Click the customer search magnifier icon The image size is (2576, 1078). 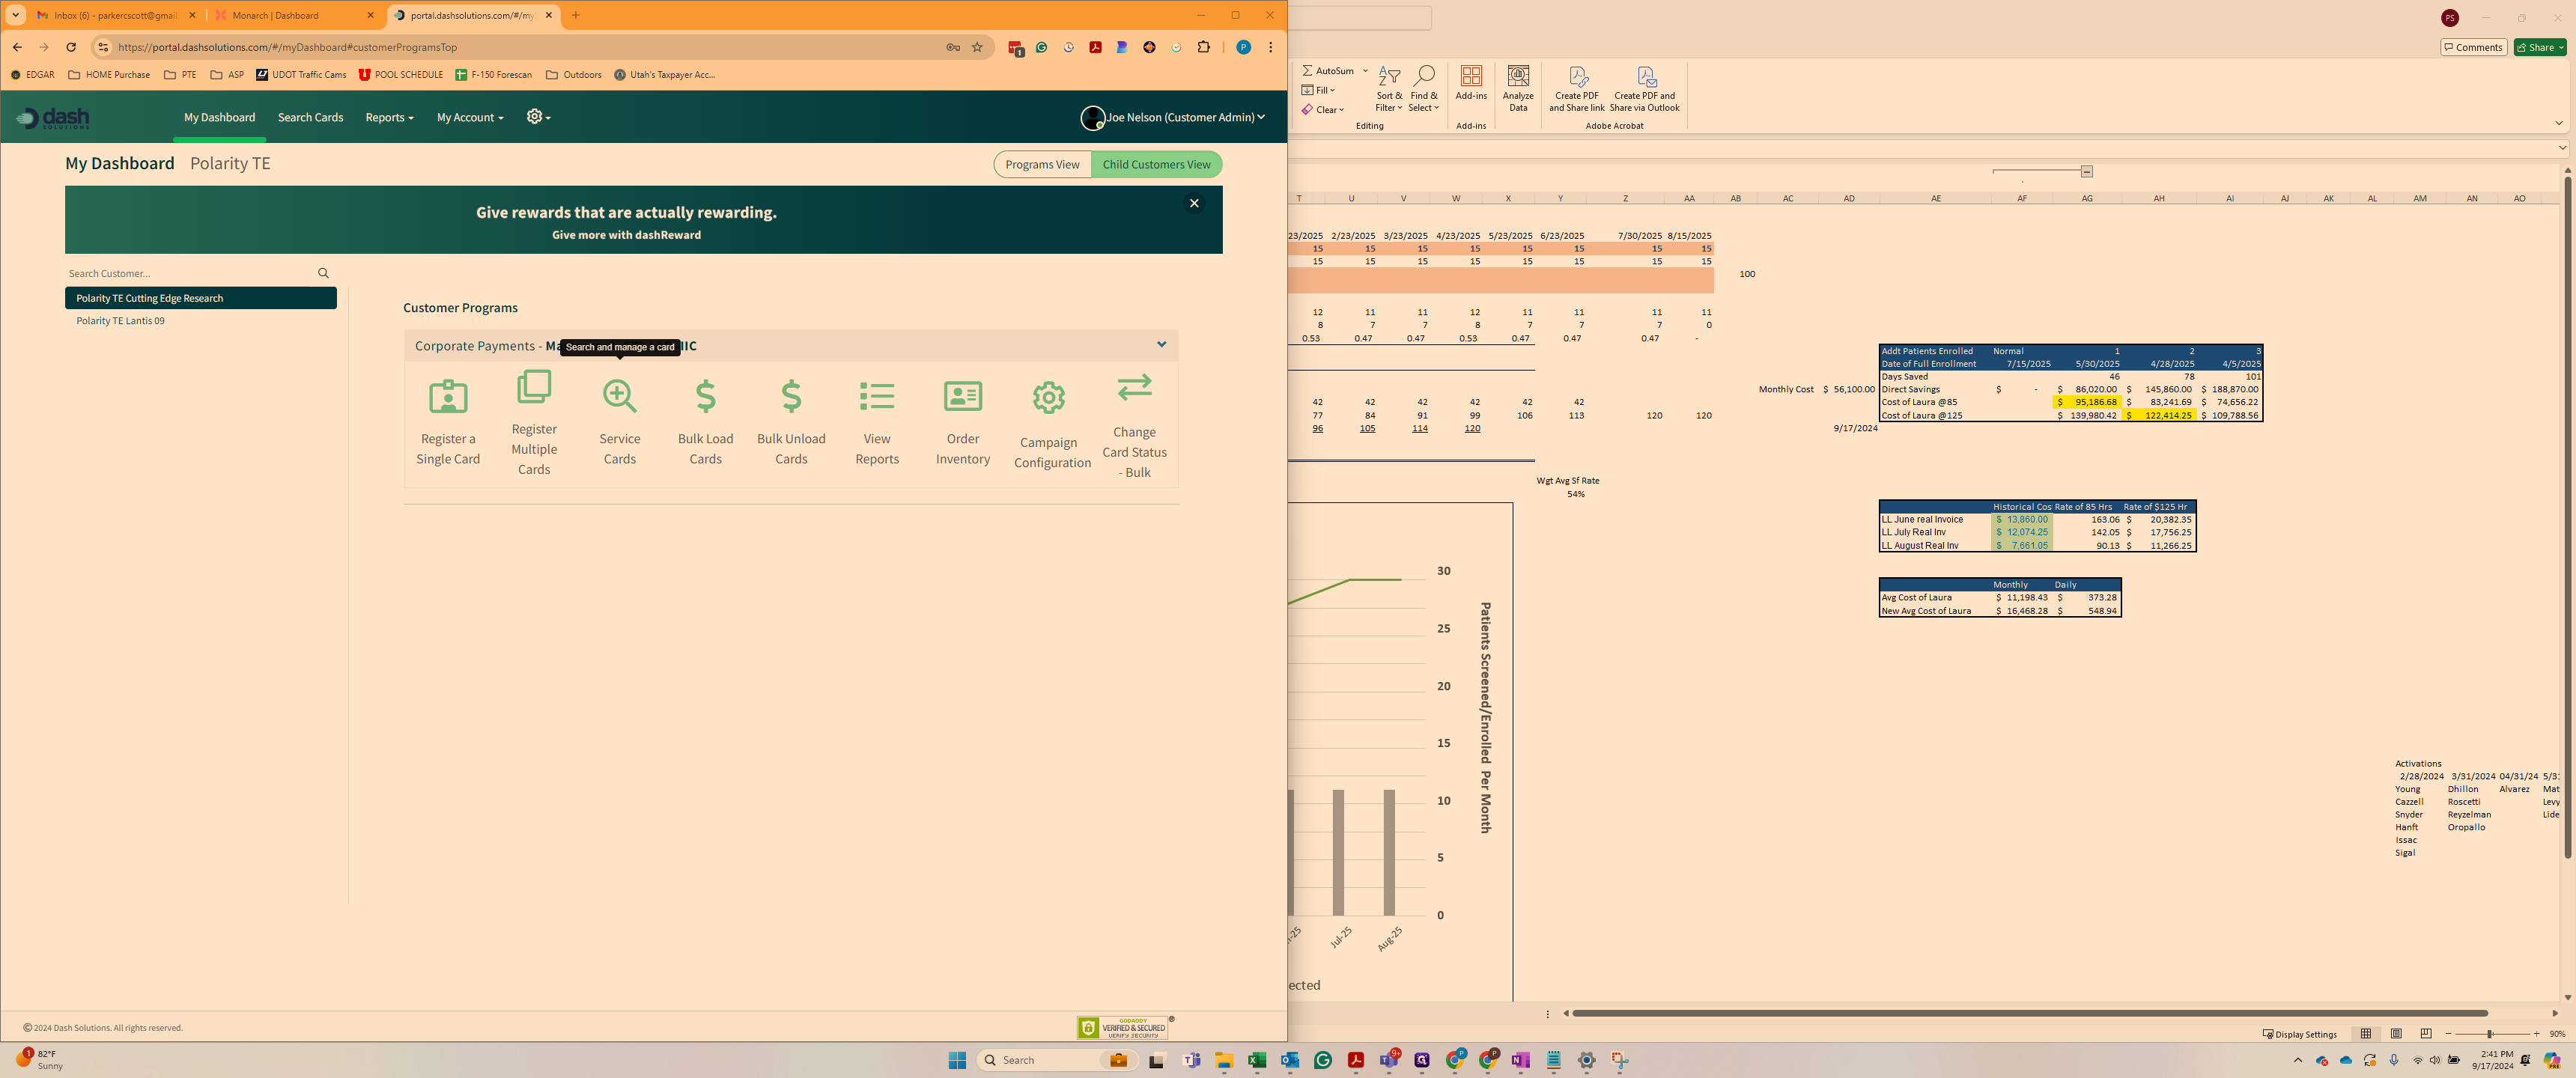pos(323,273)
